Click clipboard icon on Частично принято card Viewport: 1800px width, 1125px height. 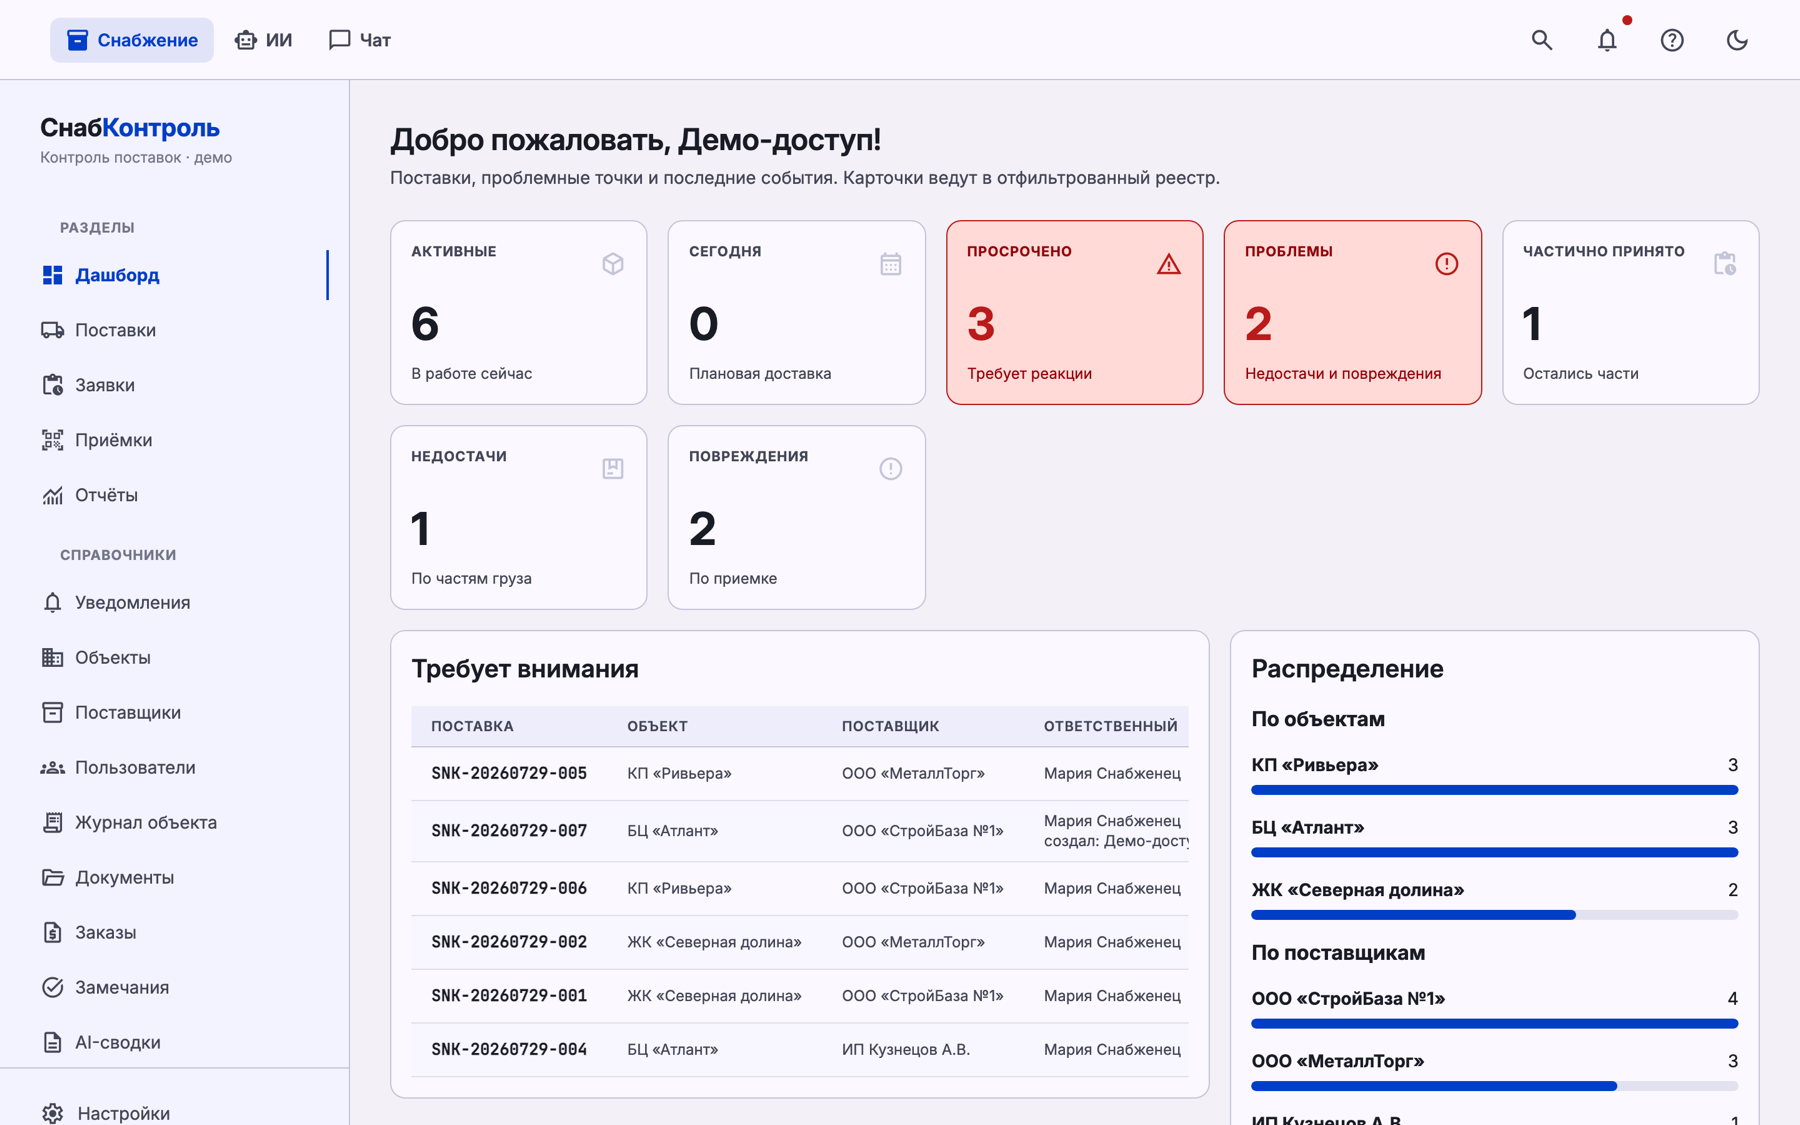1725,264
